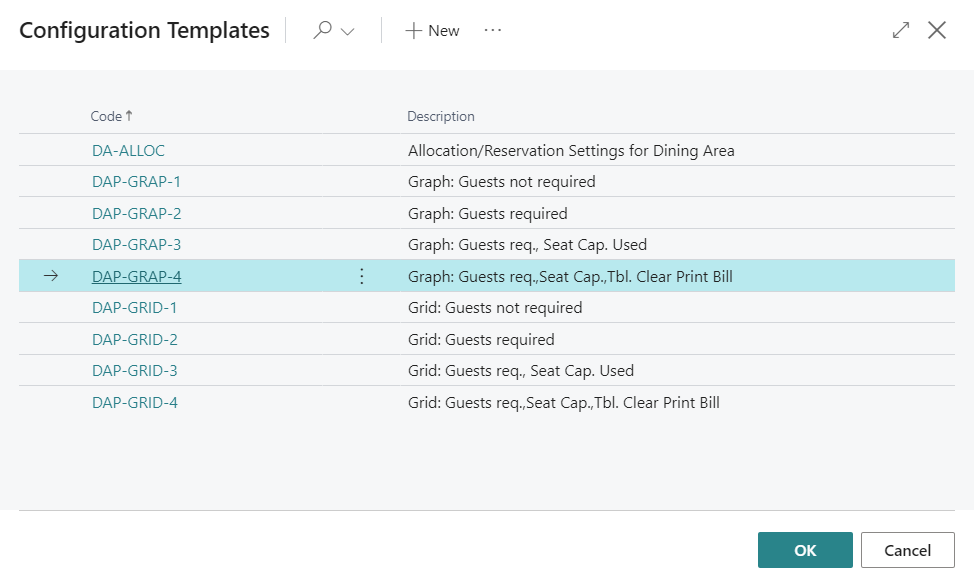Close the Configuration Templates dialog
Screen dimensions: 974x587
point(937,31)
